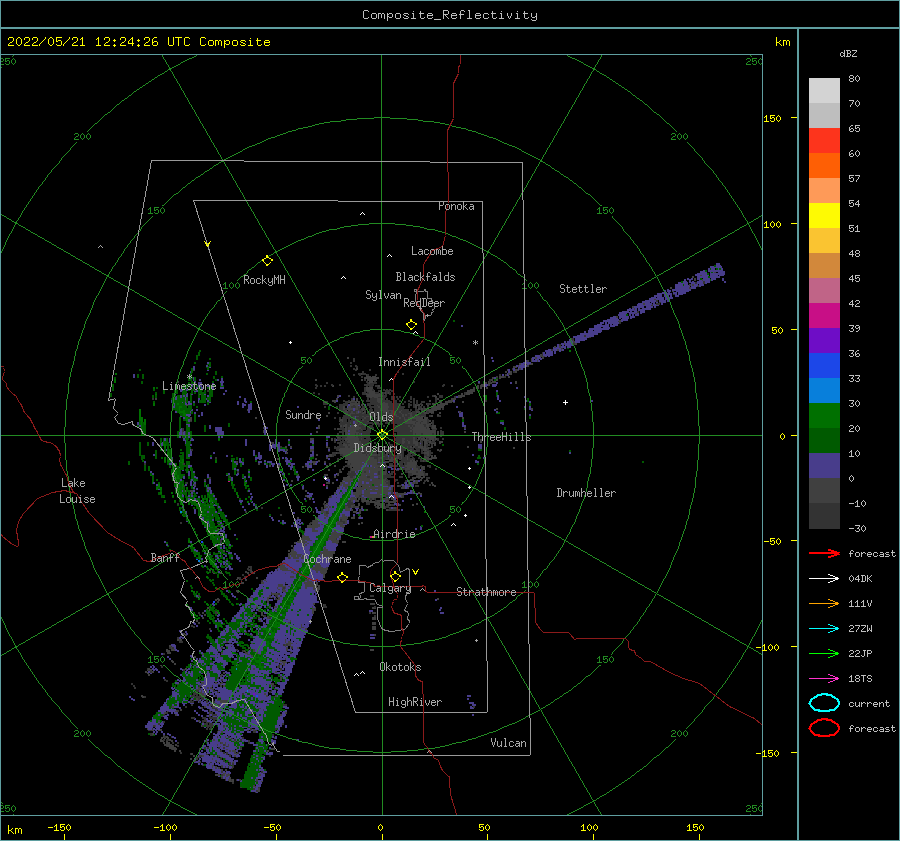
Task: Click the white 04DK arrow icon
Action: (824, 578)
